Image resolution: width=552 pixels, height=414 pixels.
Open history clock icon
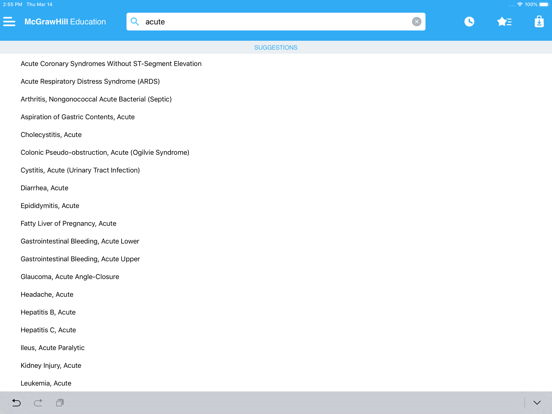(469, 22)
